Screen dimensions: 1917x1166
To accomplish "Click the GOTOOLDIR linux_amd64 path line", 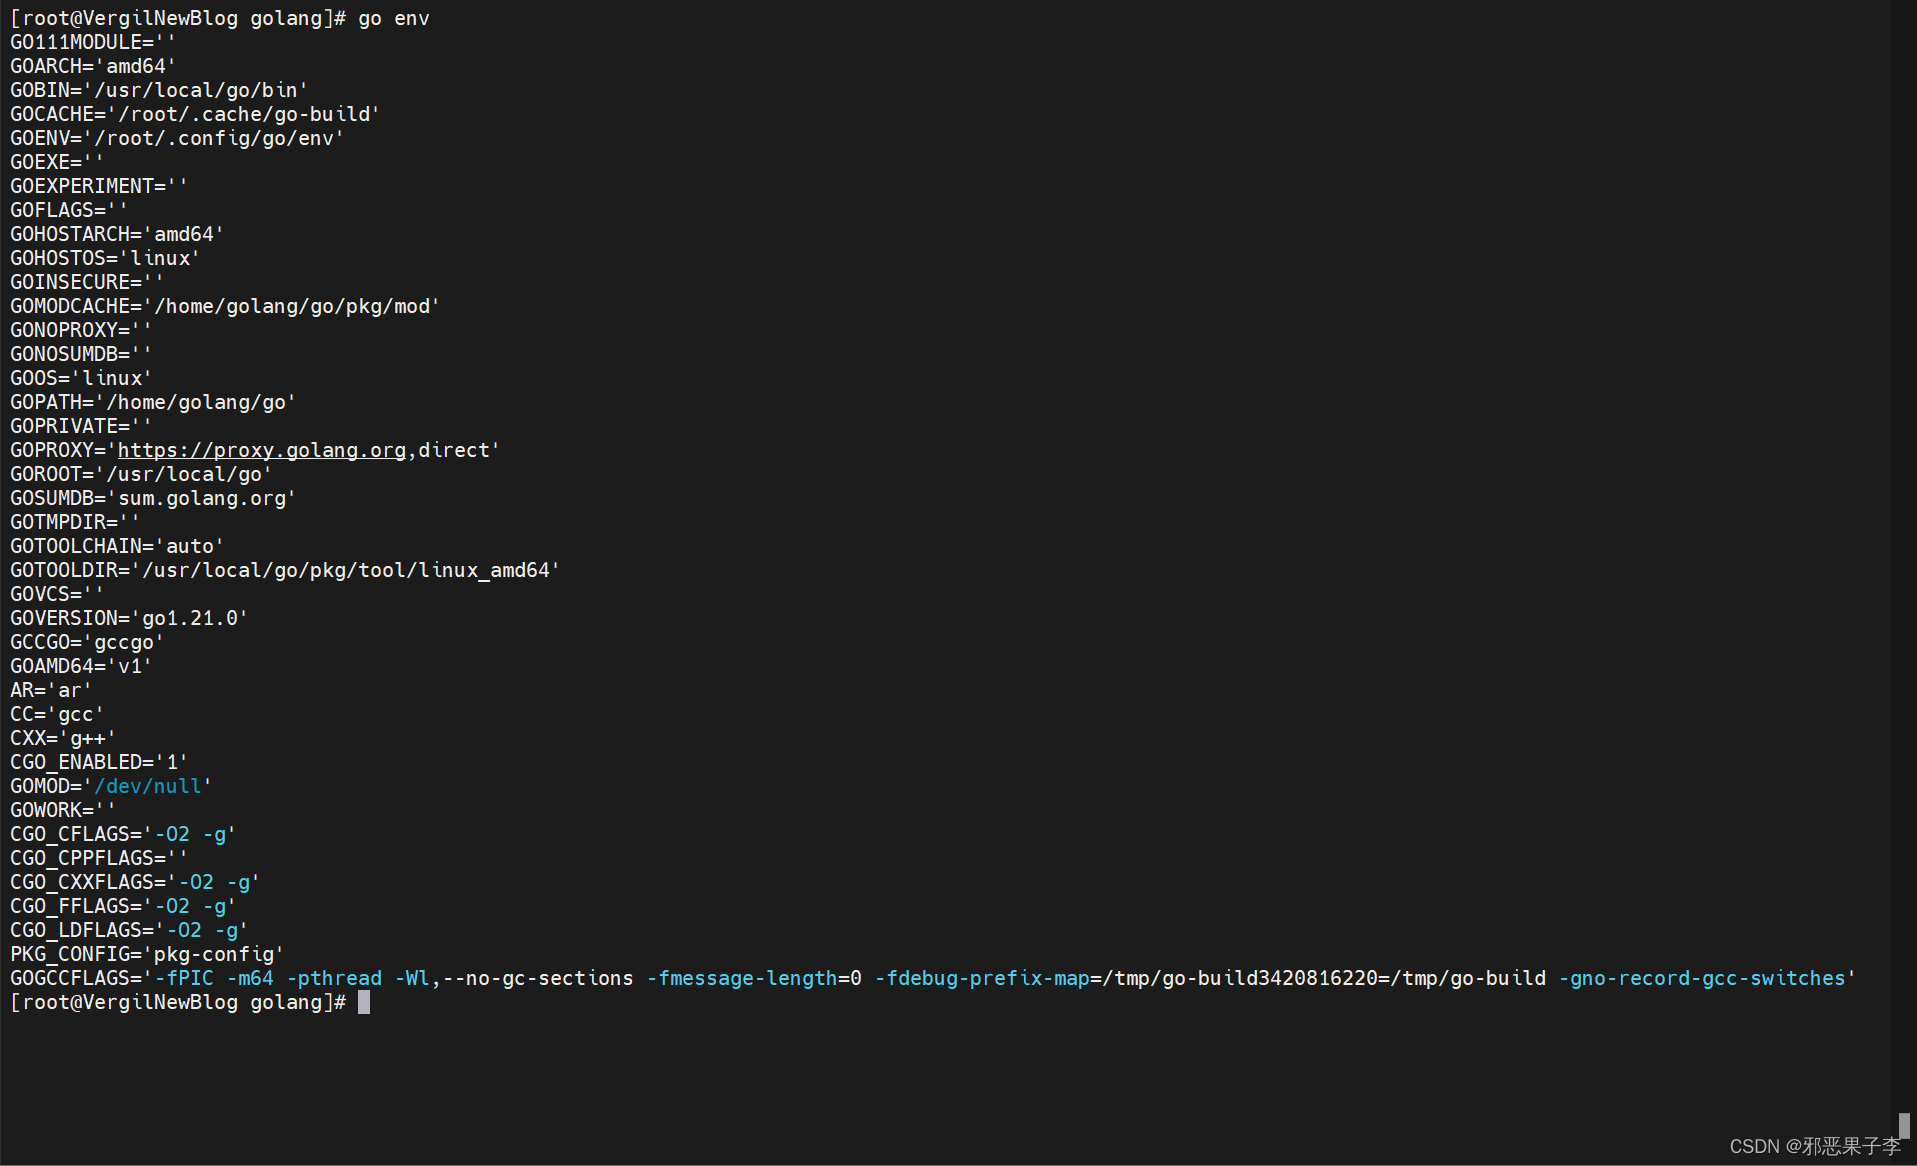I will [285, 570].
